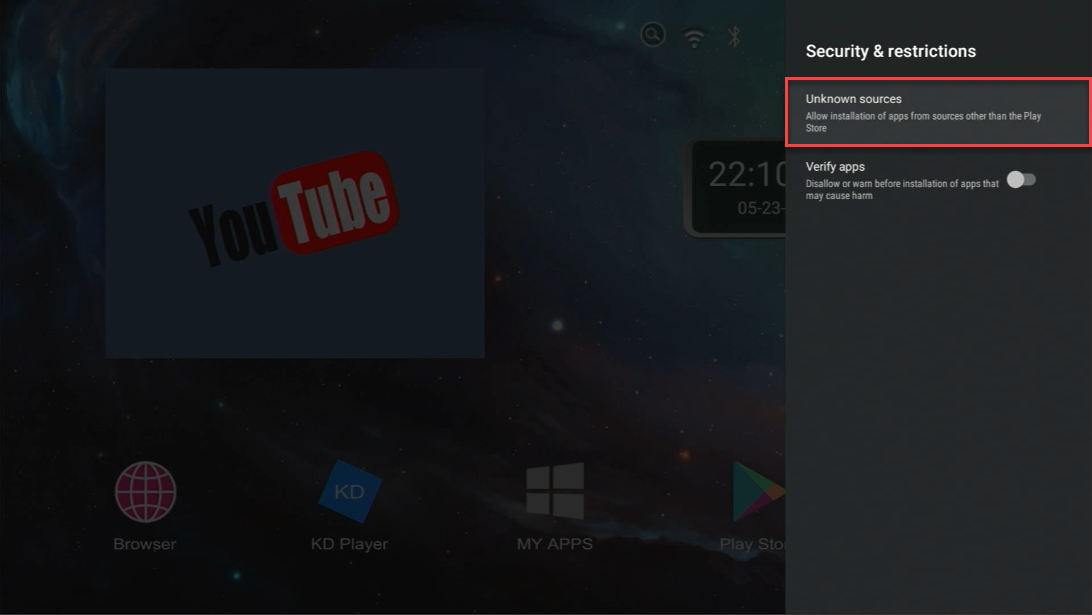Open the YouTube tile
The width and height of the screenshot is (1092, 615).
(x=295, y=213)
